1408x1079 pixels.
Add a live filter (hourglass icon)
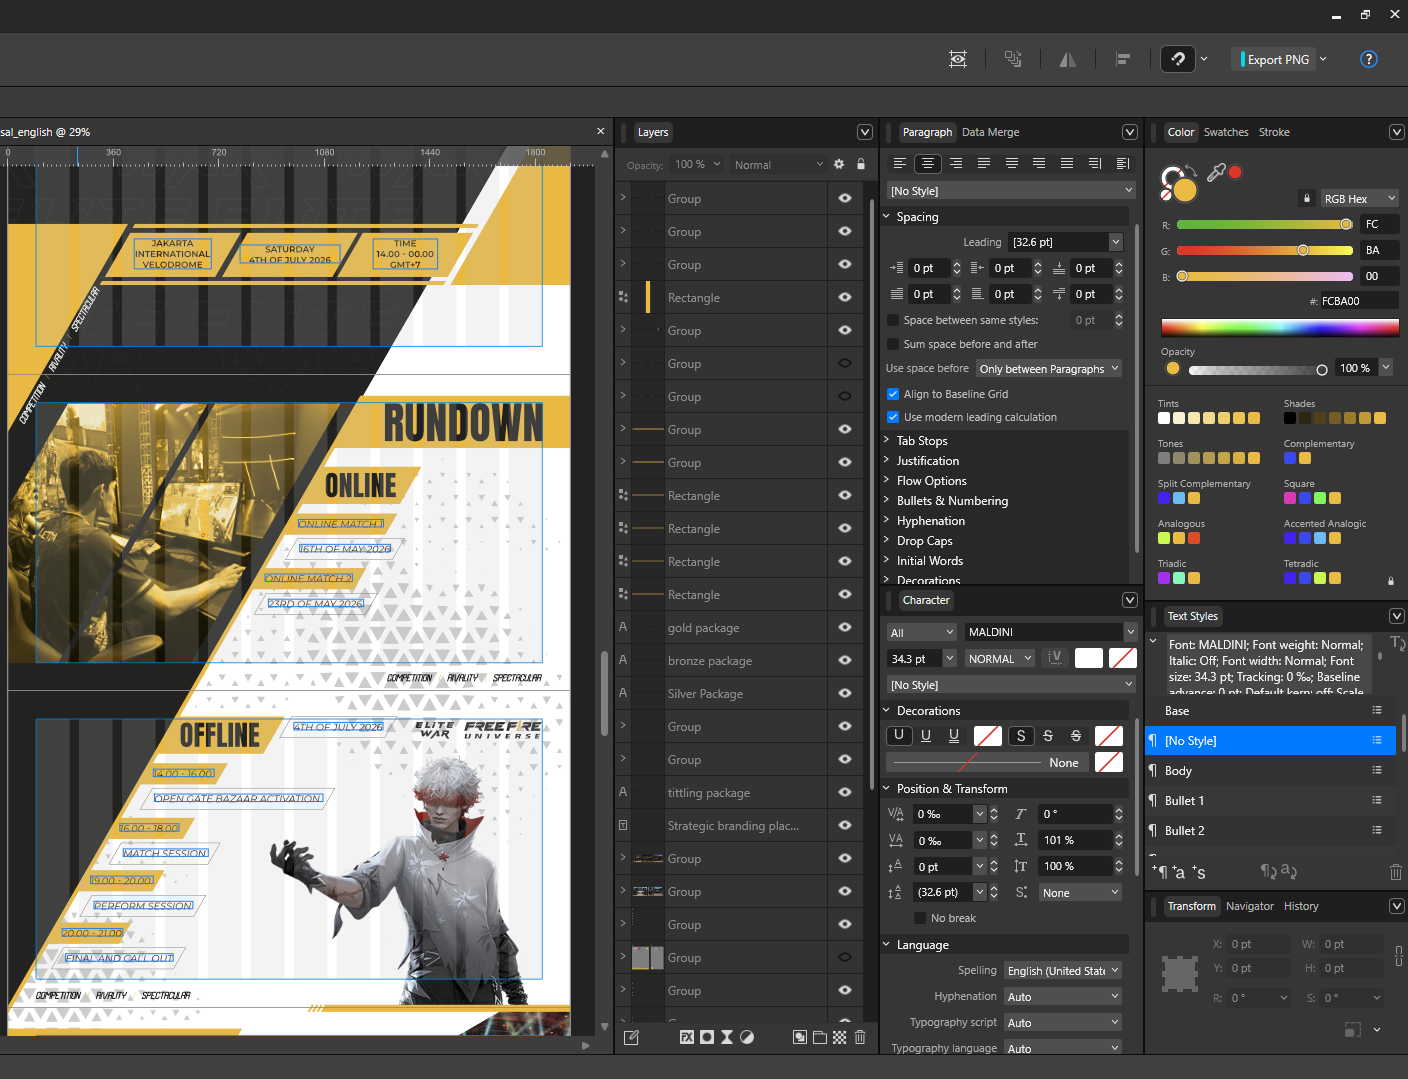727,1037
